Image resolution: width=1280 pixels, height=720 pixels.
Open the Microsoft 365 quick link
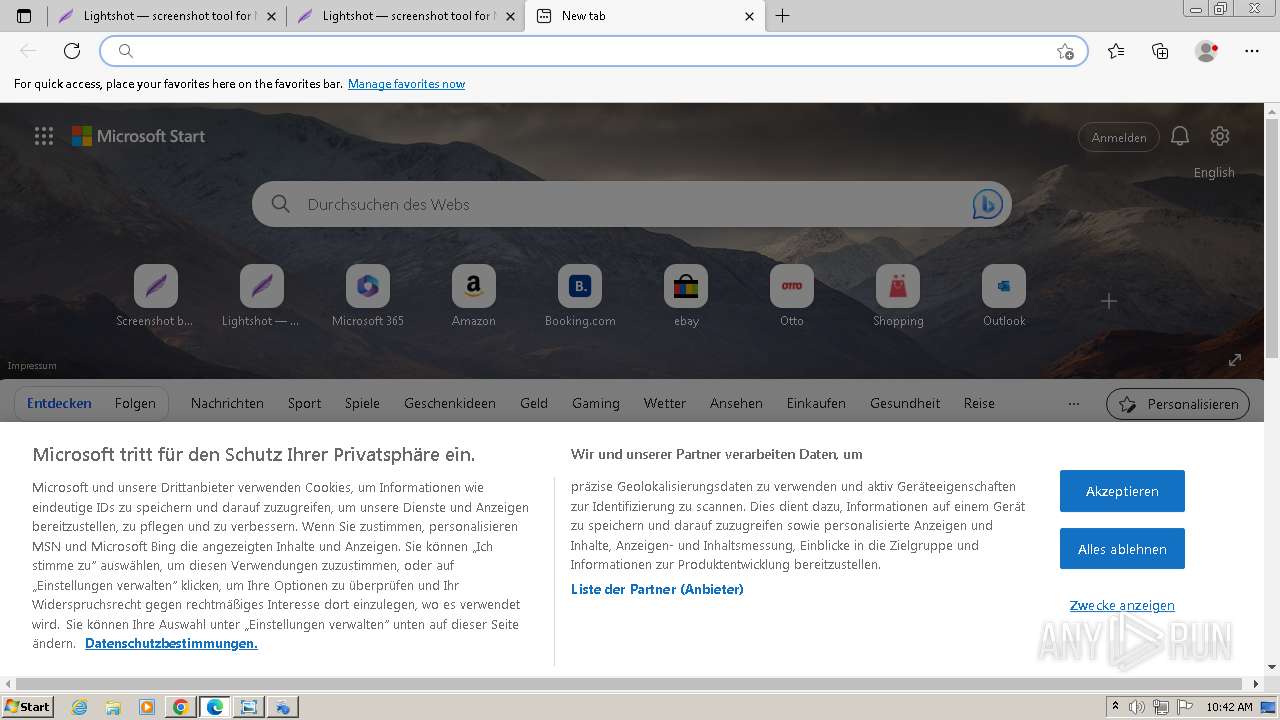coord(367,296)
